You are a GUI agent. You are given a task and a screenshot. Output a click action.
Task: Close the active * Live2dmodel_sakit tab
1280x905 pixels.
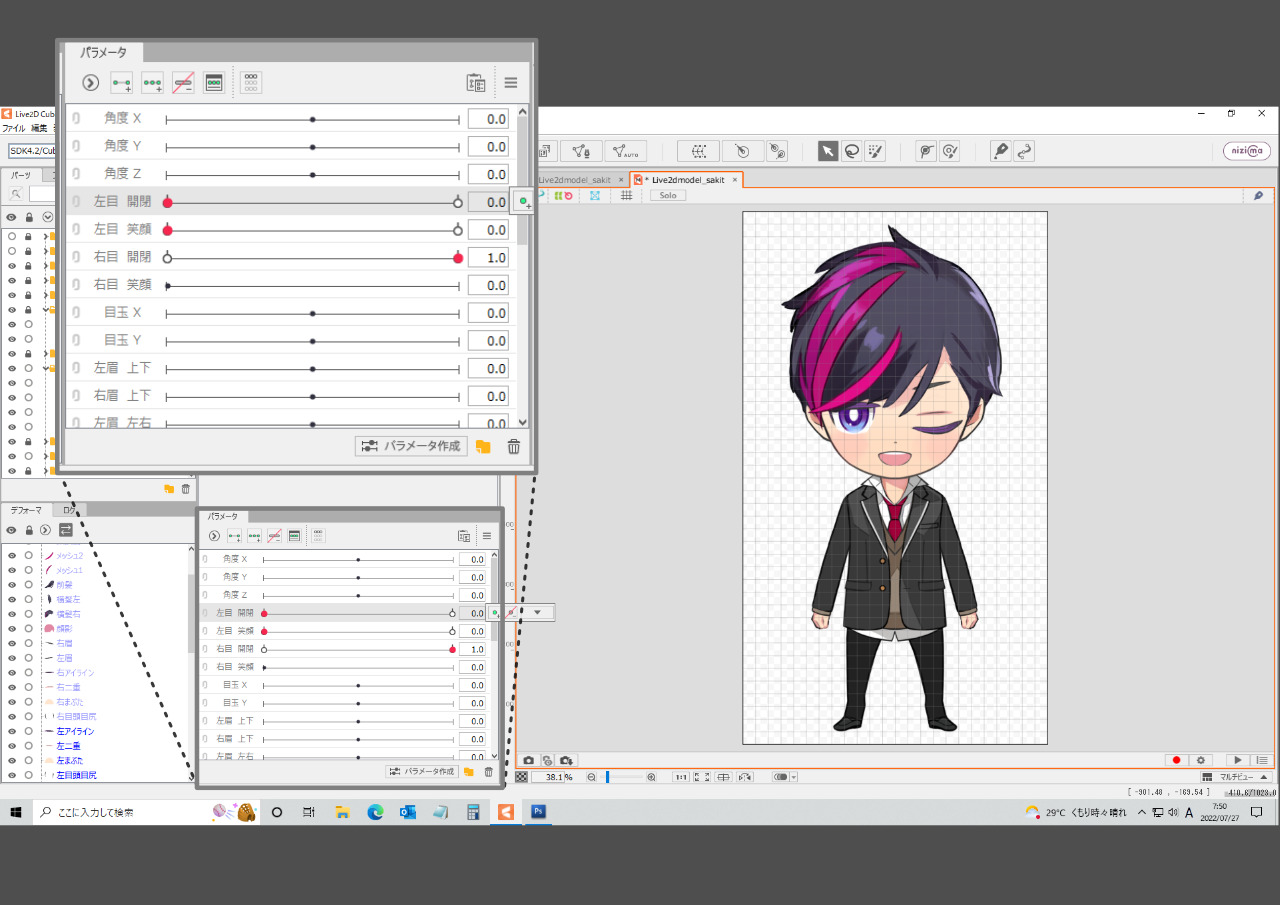[x=735, y=180]
